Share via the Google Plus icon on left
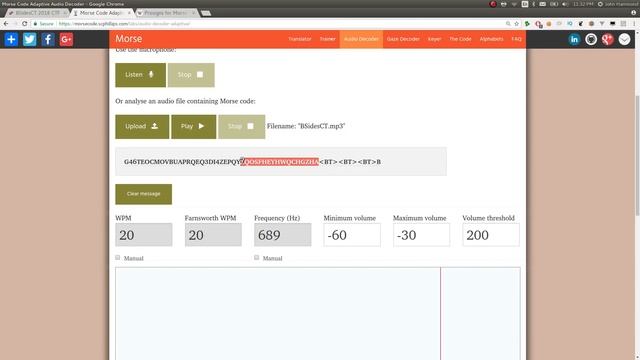Image resolution: width=640 pixels, height=360 pixels. point(66,40)
